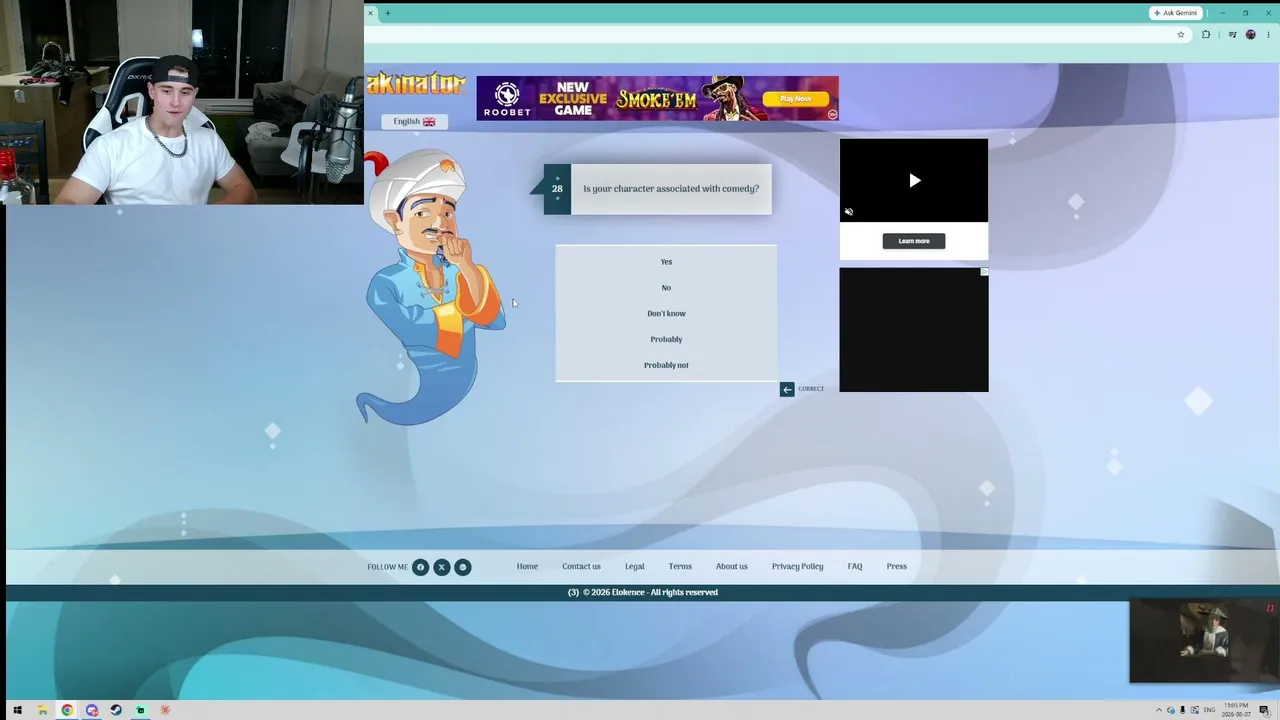Choose the Probably not answer

[666, 366]
